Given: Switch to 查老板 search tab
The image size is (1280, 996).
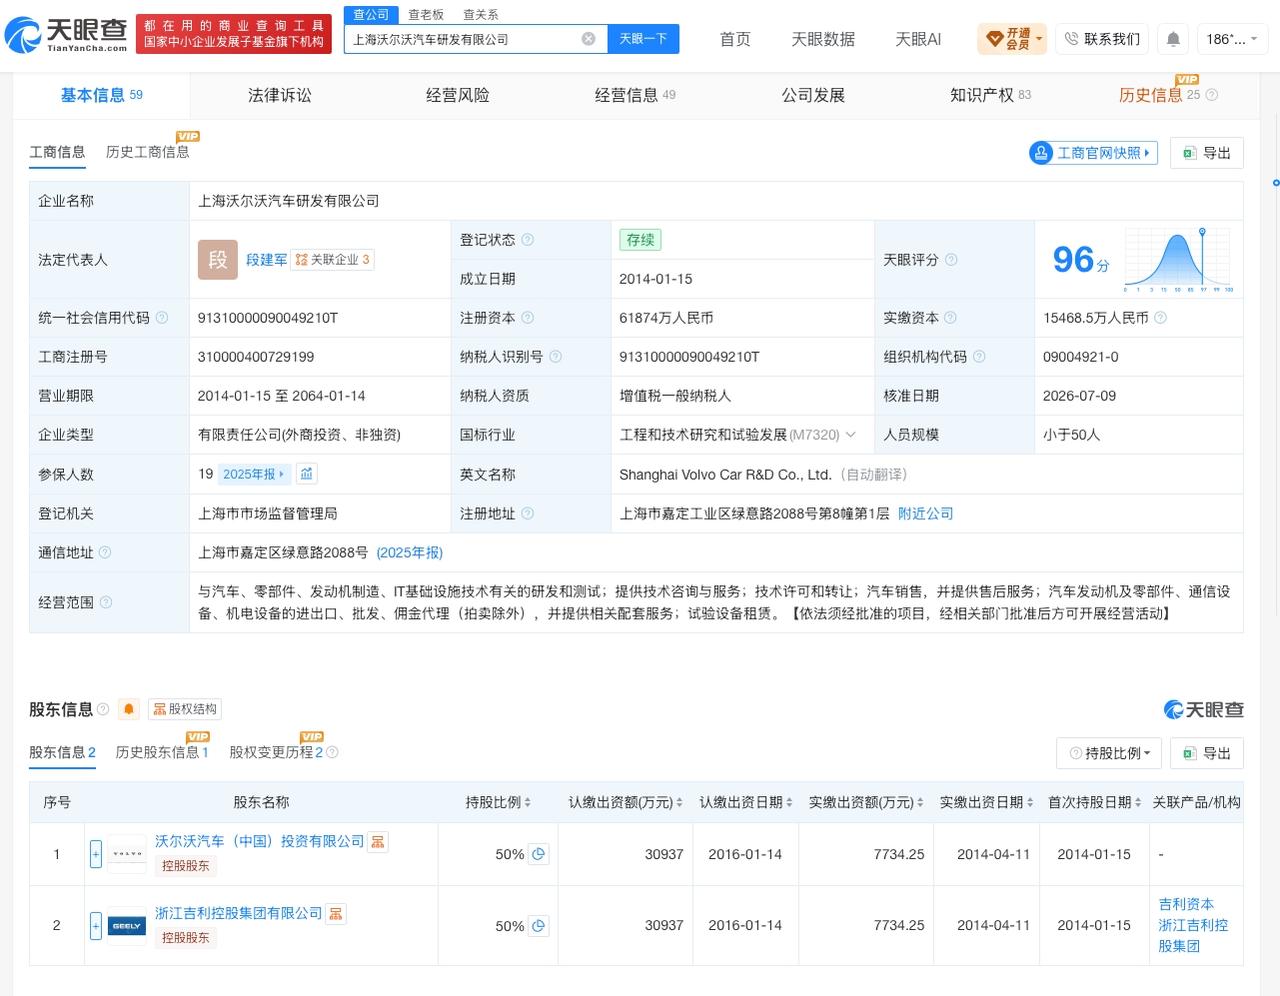Looking at the screenshot, I should click(x=426, y=15).
